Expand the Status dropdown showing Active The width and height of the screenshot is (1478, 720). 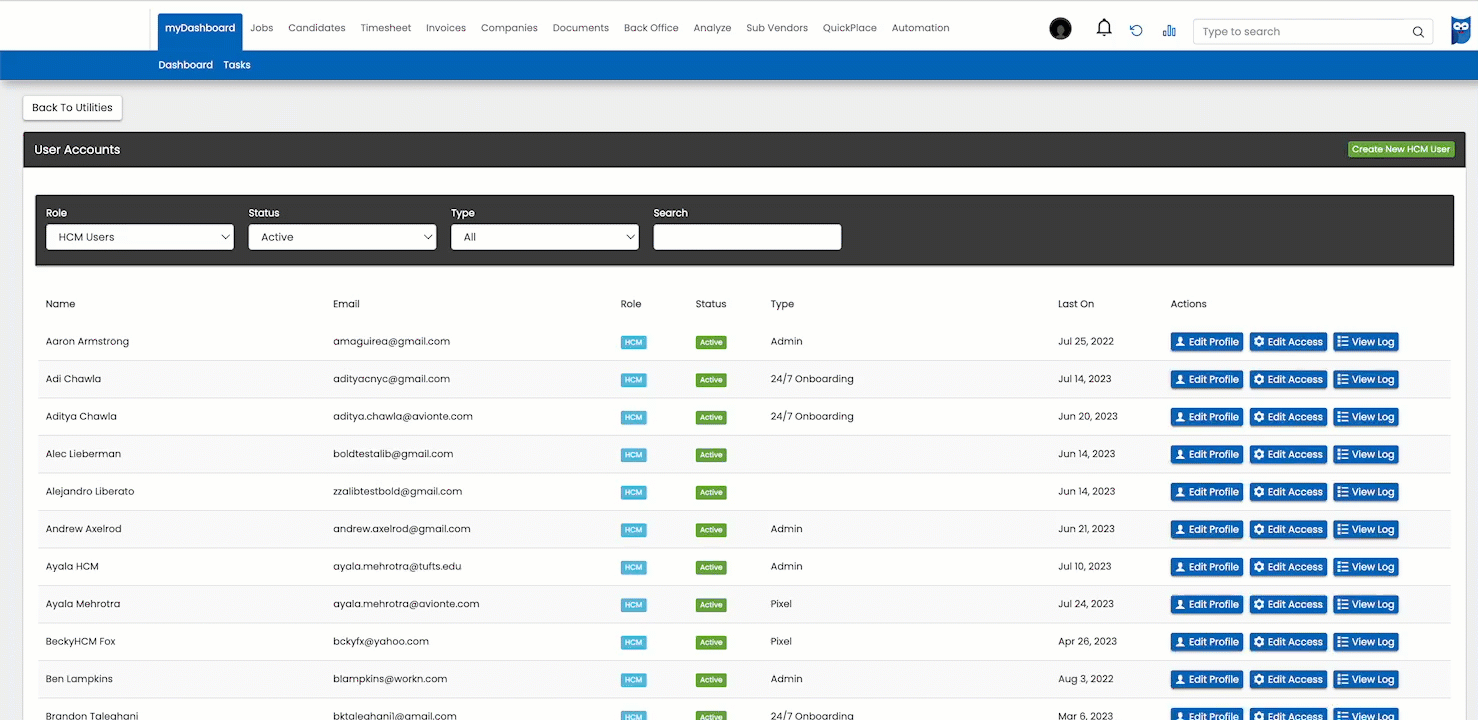tap(342, 237)
